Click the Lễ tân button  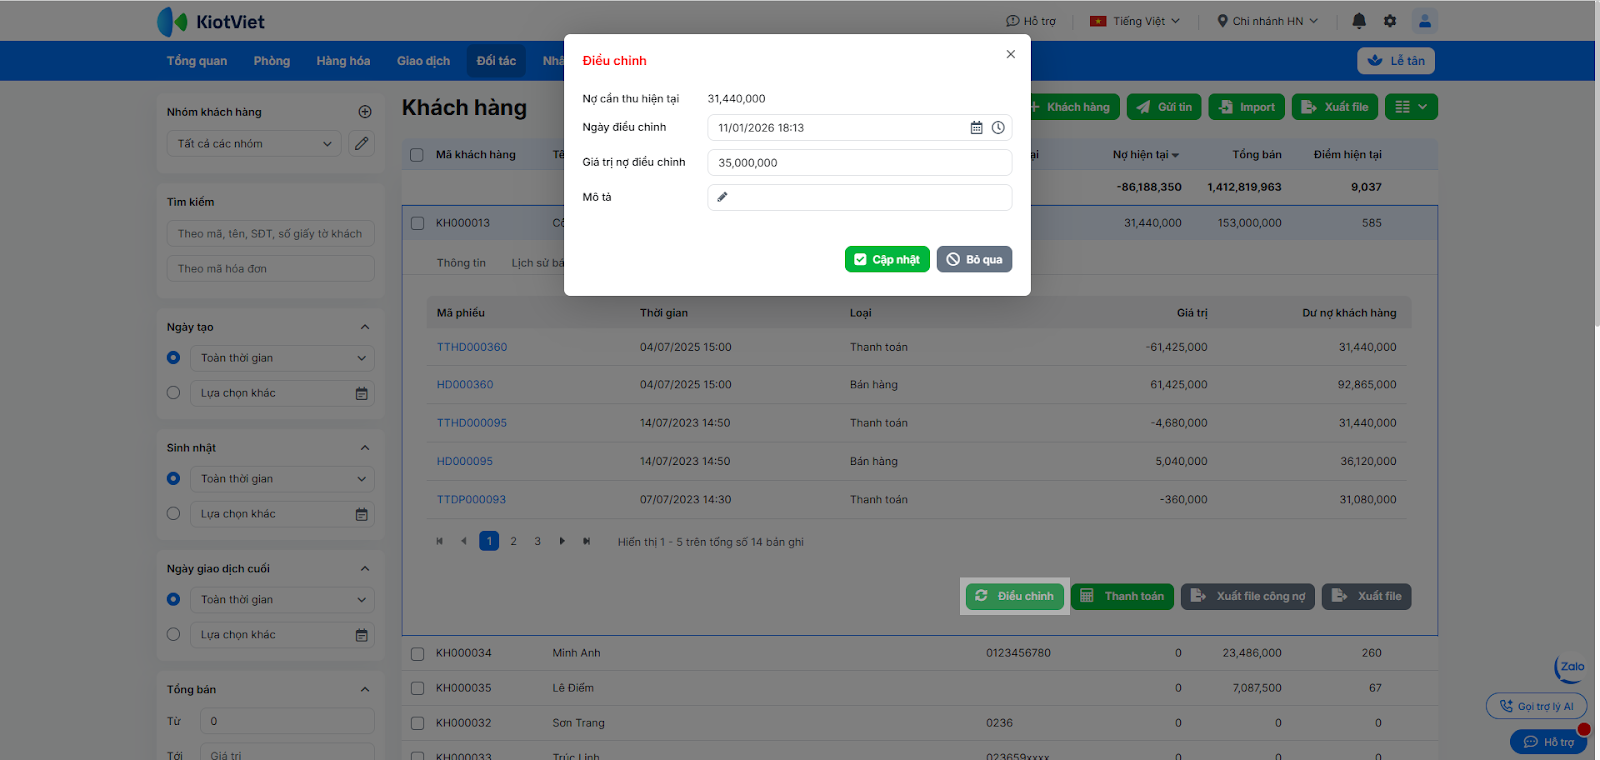(x=1396, y=61)
